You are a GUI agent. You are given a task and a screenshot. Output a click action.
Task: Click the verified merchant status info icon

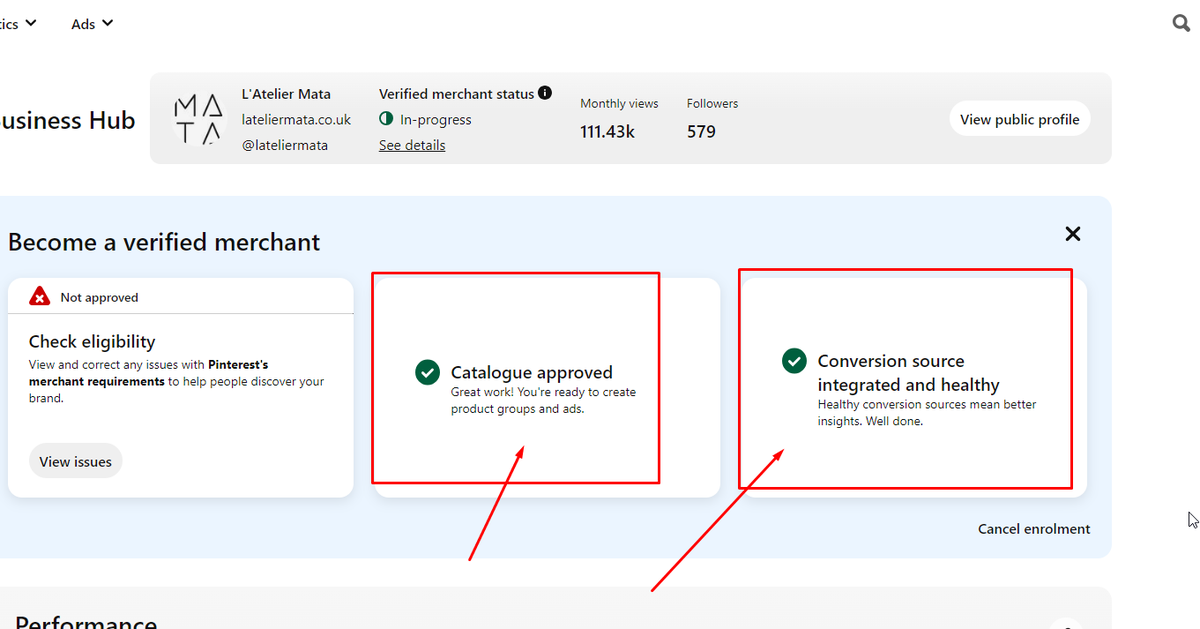click(545, 93)
